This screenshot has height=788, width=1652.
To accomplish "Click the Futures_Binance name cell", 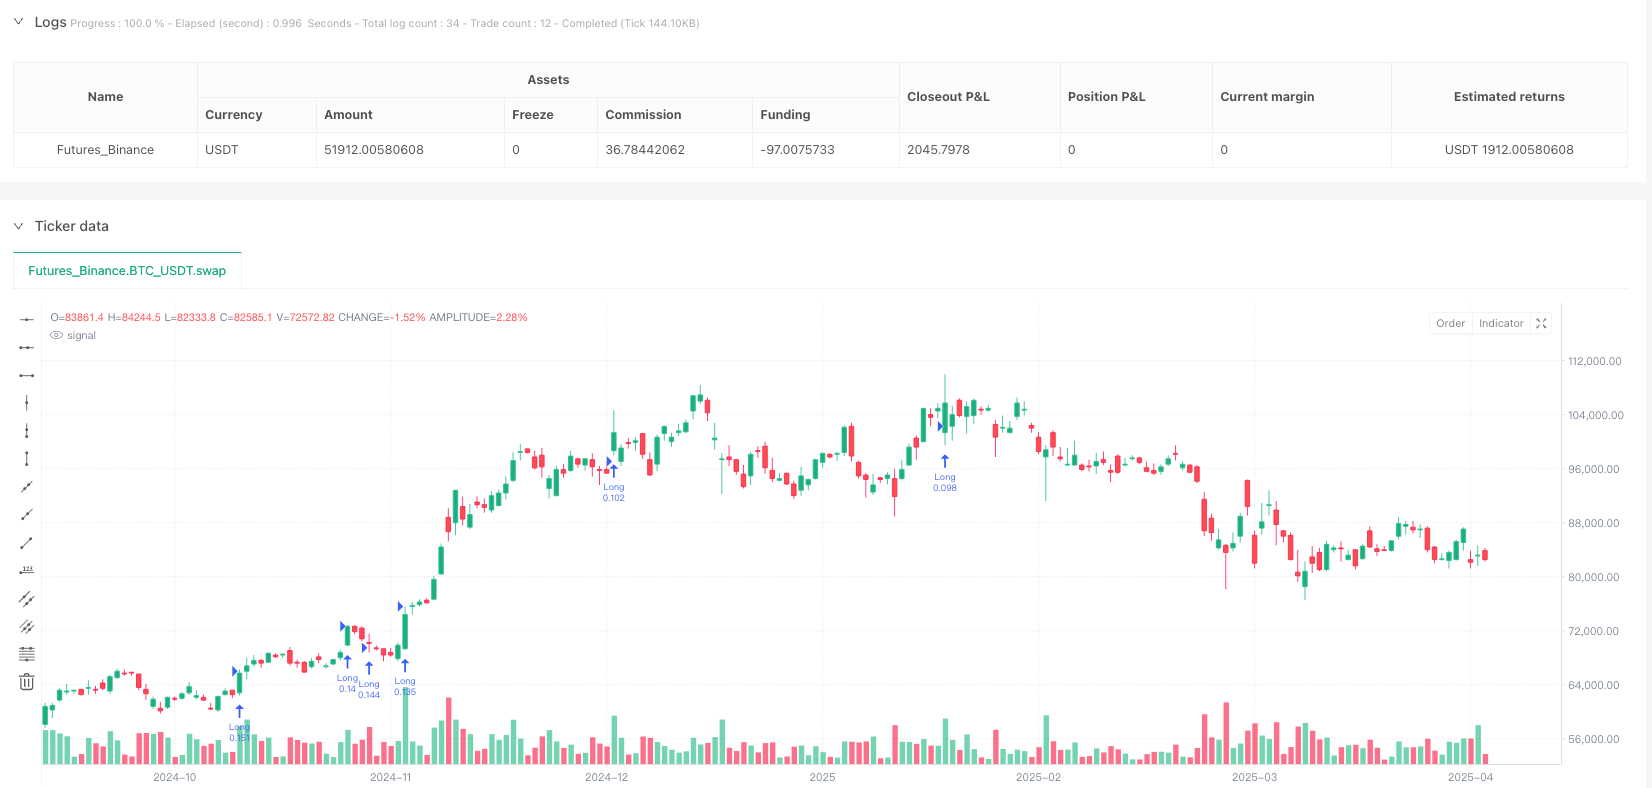I will pyautogui.click(x=105, y=150).
